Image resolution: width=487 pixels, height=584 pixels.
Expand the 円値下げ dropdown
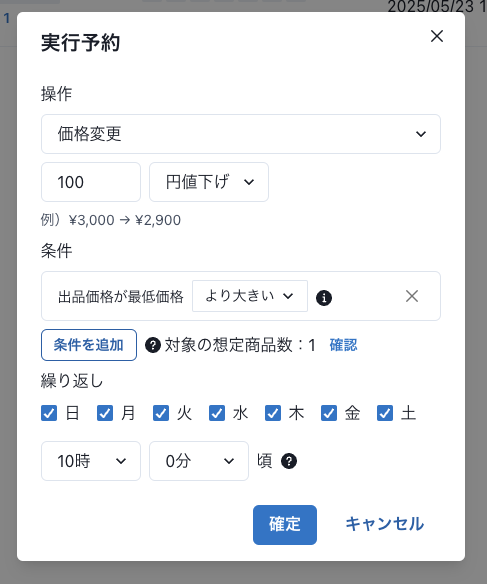(x=209, y=182)
